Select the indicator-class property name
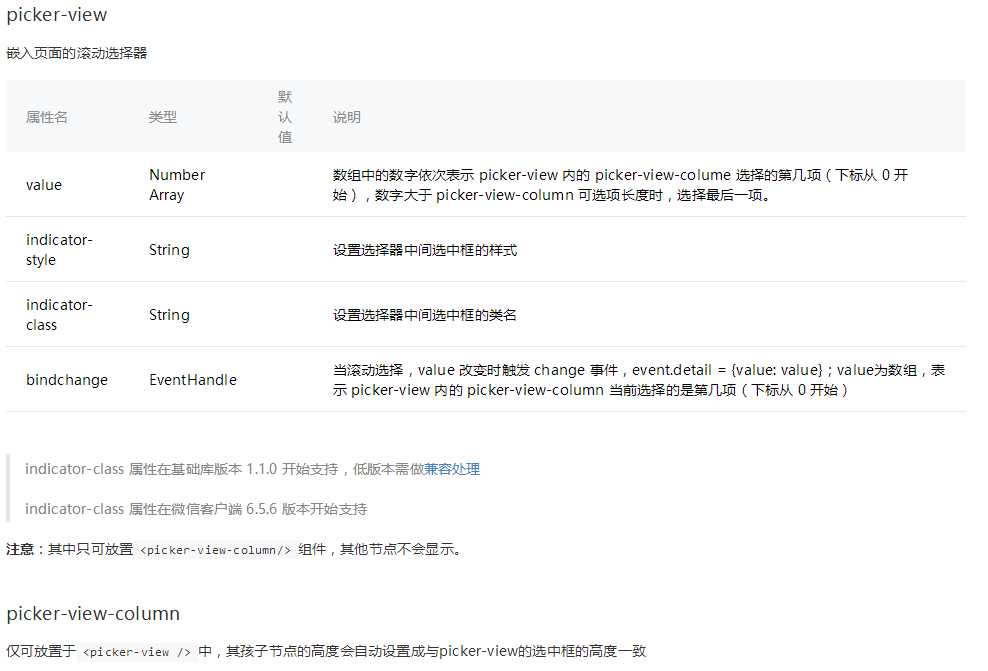The height and width of the screenshot is (671, 988). (x=59, y=315)
